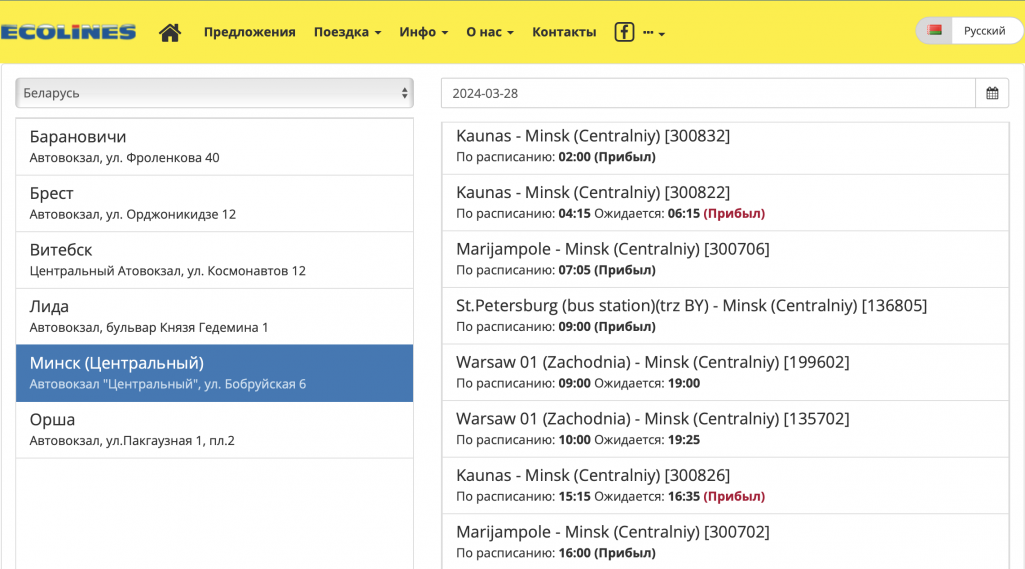Open the calendar date picker icon
This screenshot has height=569, width=1025.
coord(992,93)
